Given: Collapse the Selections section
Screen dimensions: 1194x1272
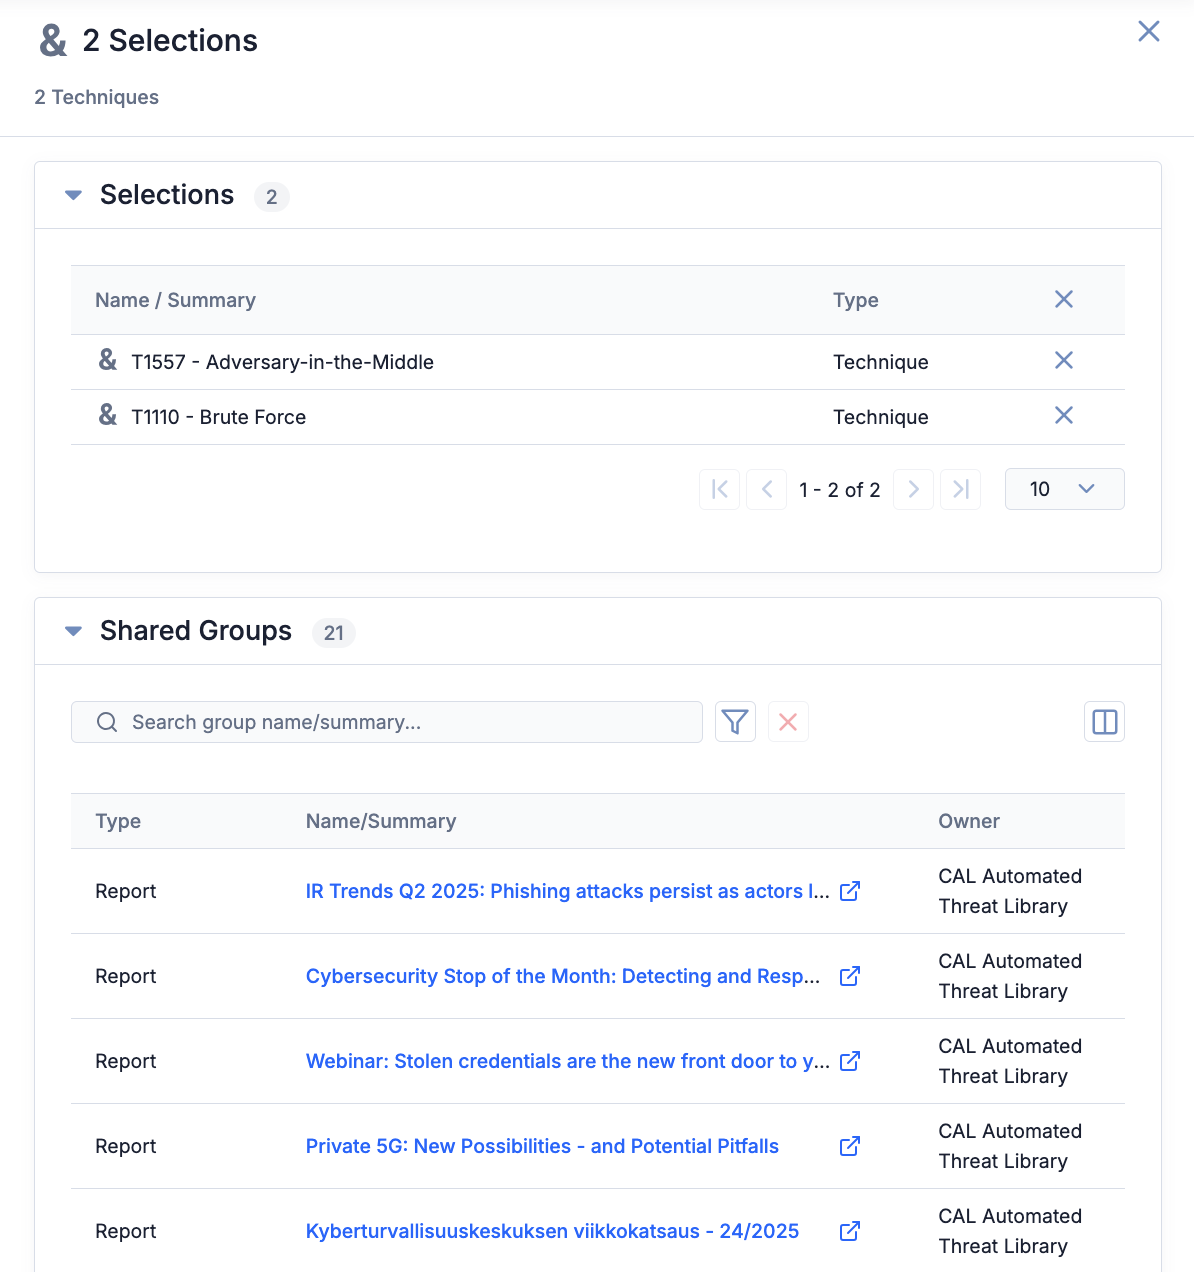Looking at the screenshot, I should point(73,195).
